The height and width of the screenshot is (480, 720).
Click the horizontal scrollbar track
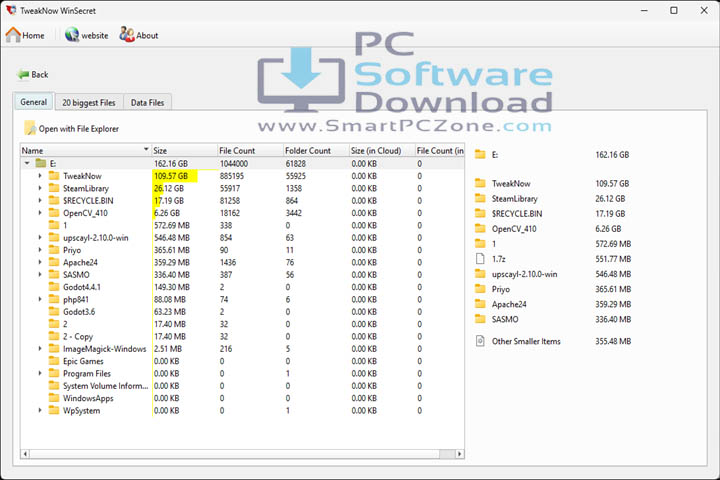[x=234, y=454]
